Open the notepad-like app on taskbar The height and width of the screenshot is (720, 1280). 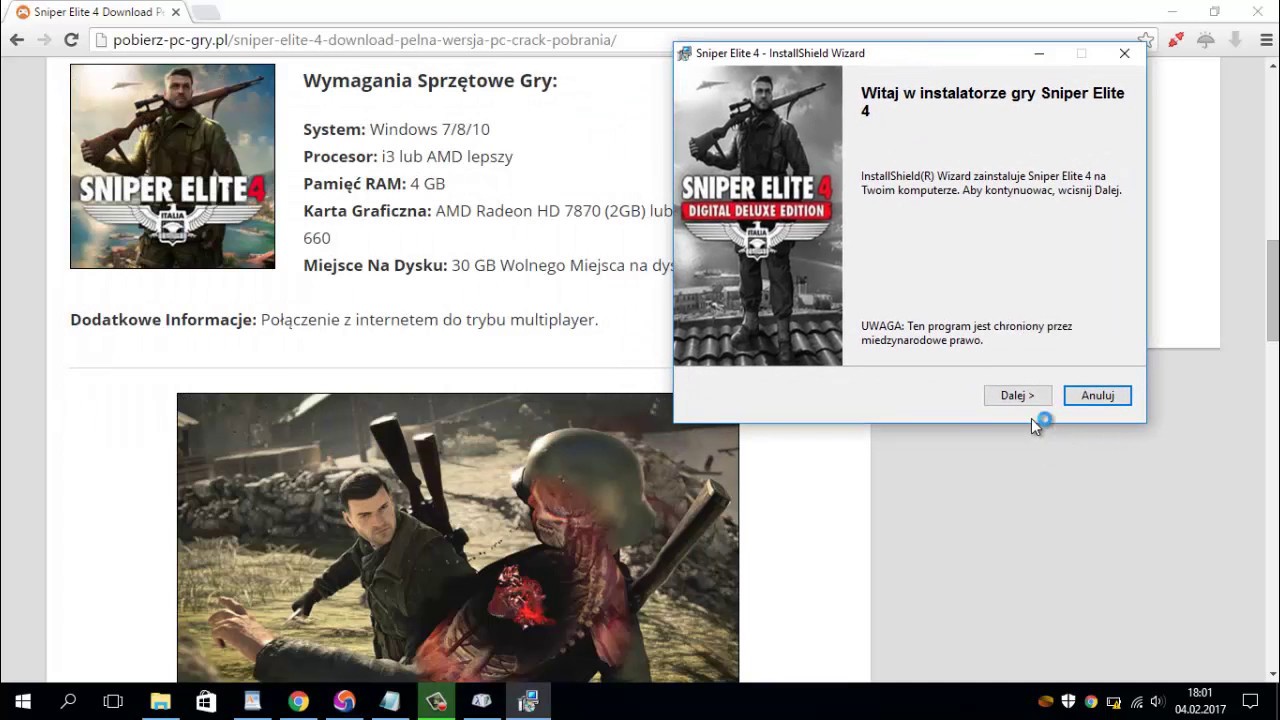point(390,701)
